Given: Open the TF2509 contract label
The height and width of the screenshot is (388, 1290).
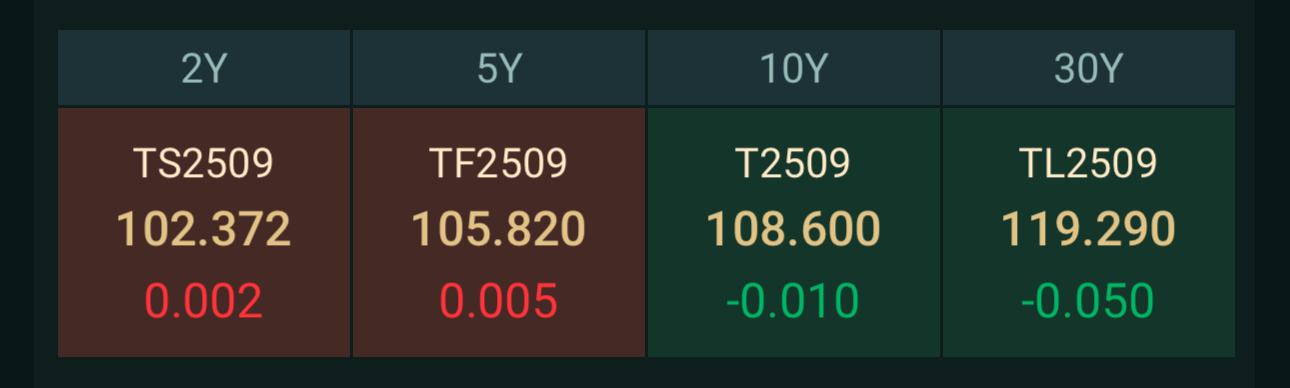Looking at the screenshot, I should coord(499,164).
